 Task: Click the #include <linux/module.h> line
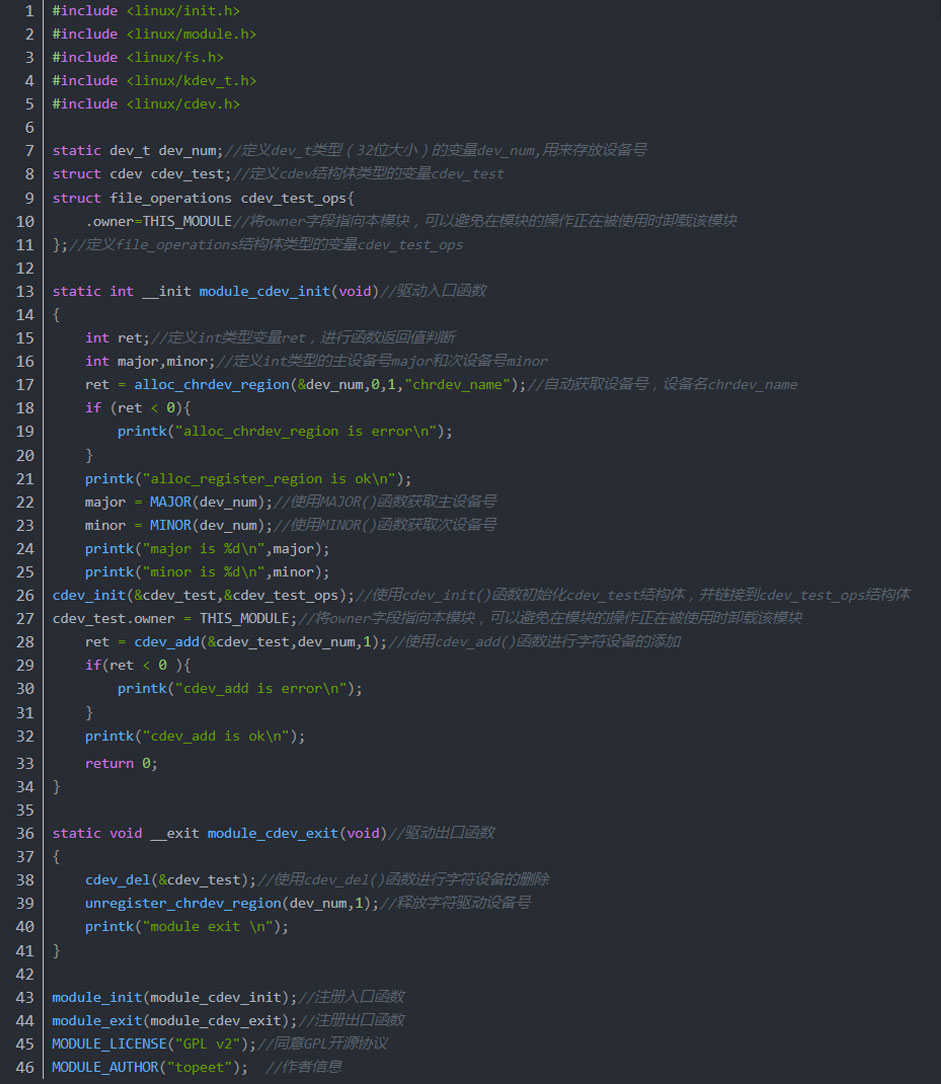tap(154, 34)
